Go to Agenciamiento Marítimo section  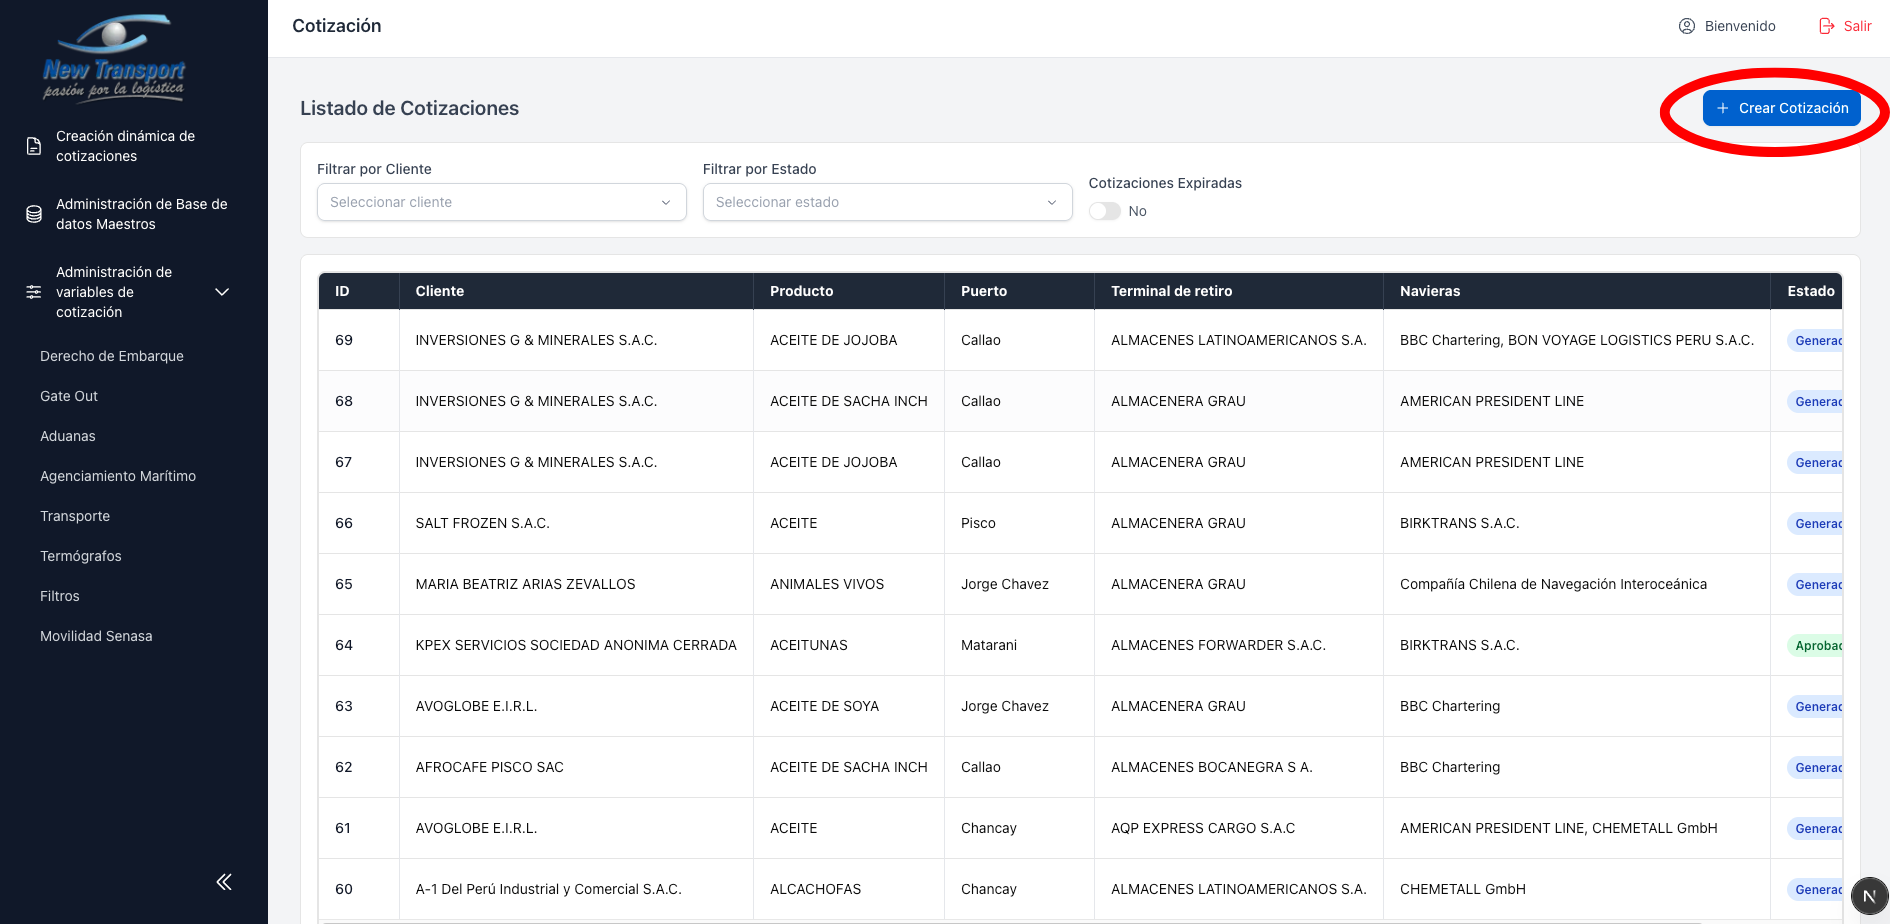point(118,476)
